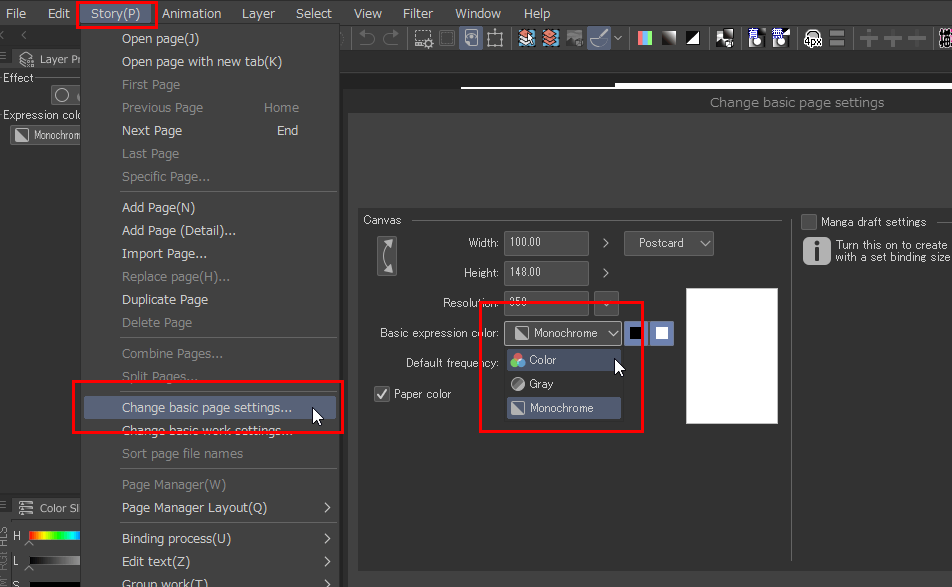Viewport: 952px width, 587px height.
Task: Toggle the Paper color checkbox
Action: click(x=382, y=394)
